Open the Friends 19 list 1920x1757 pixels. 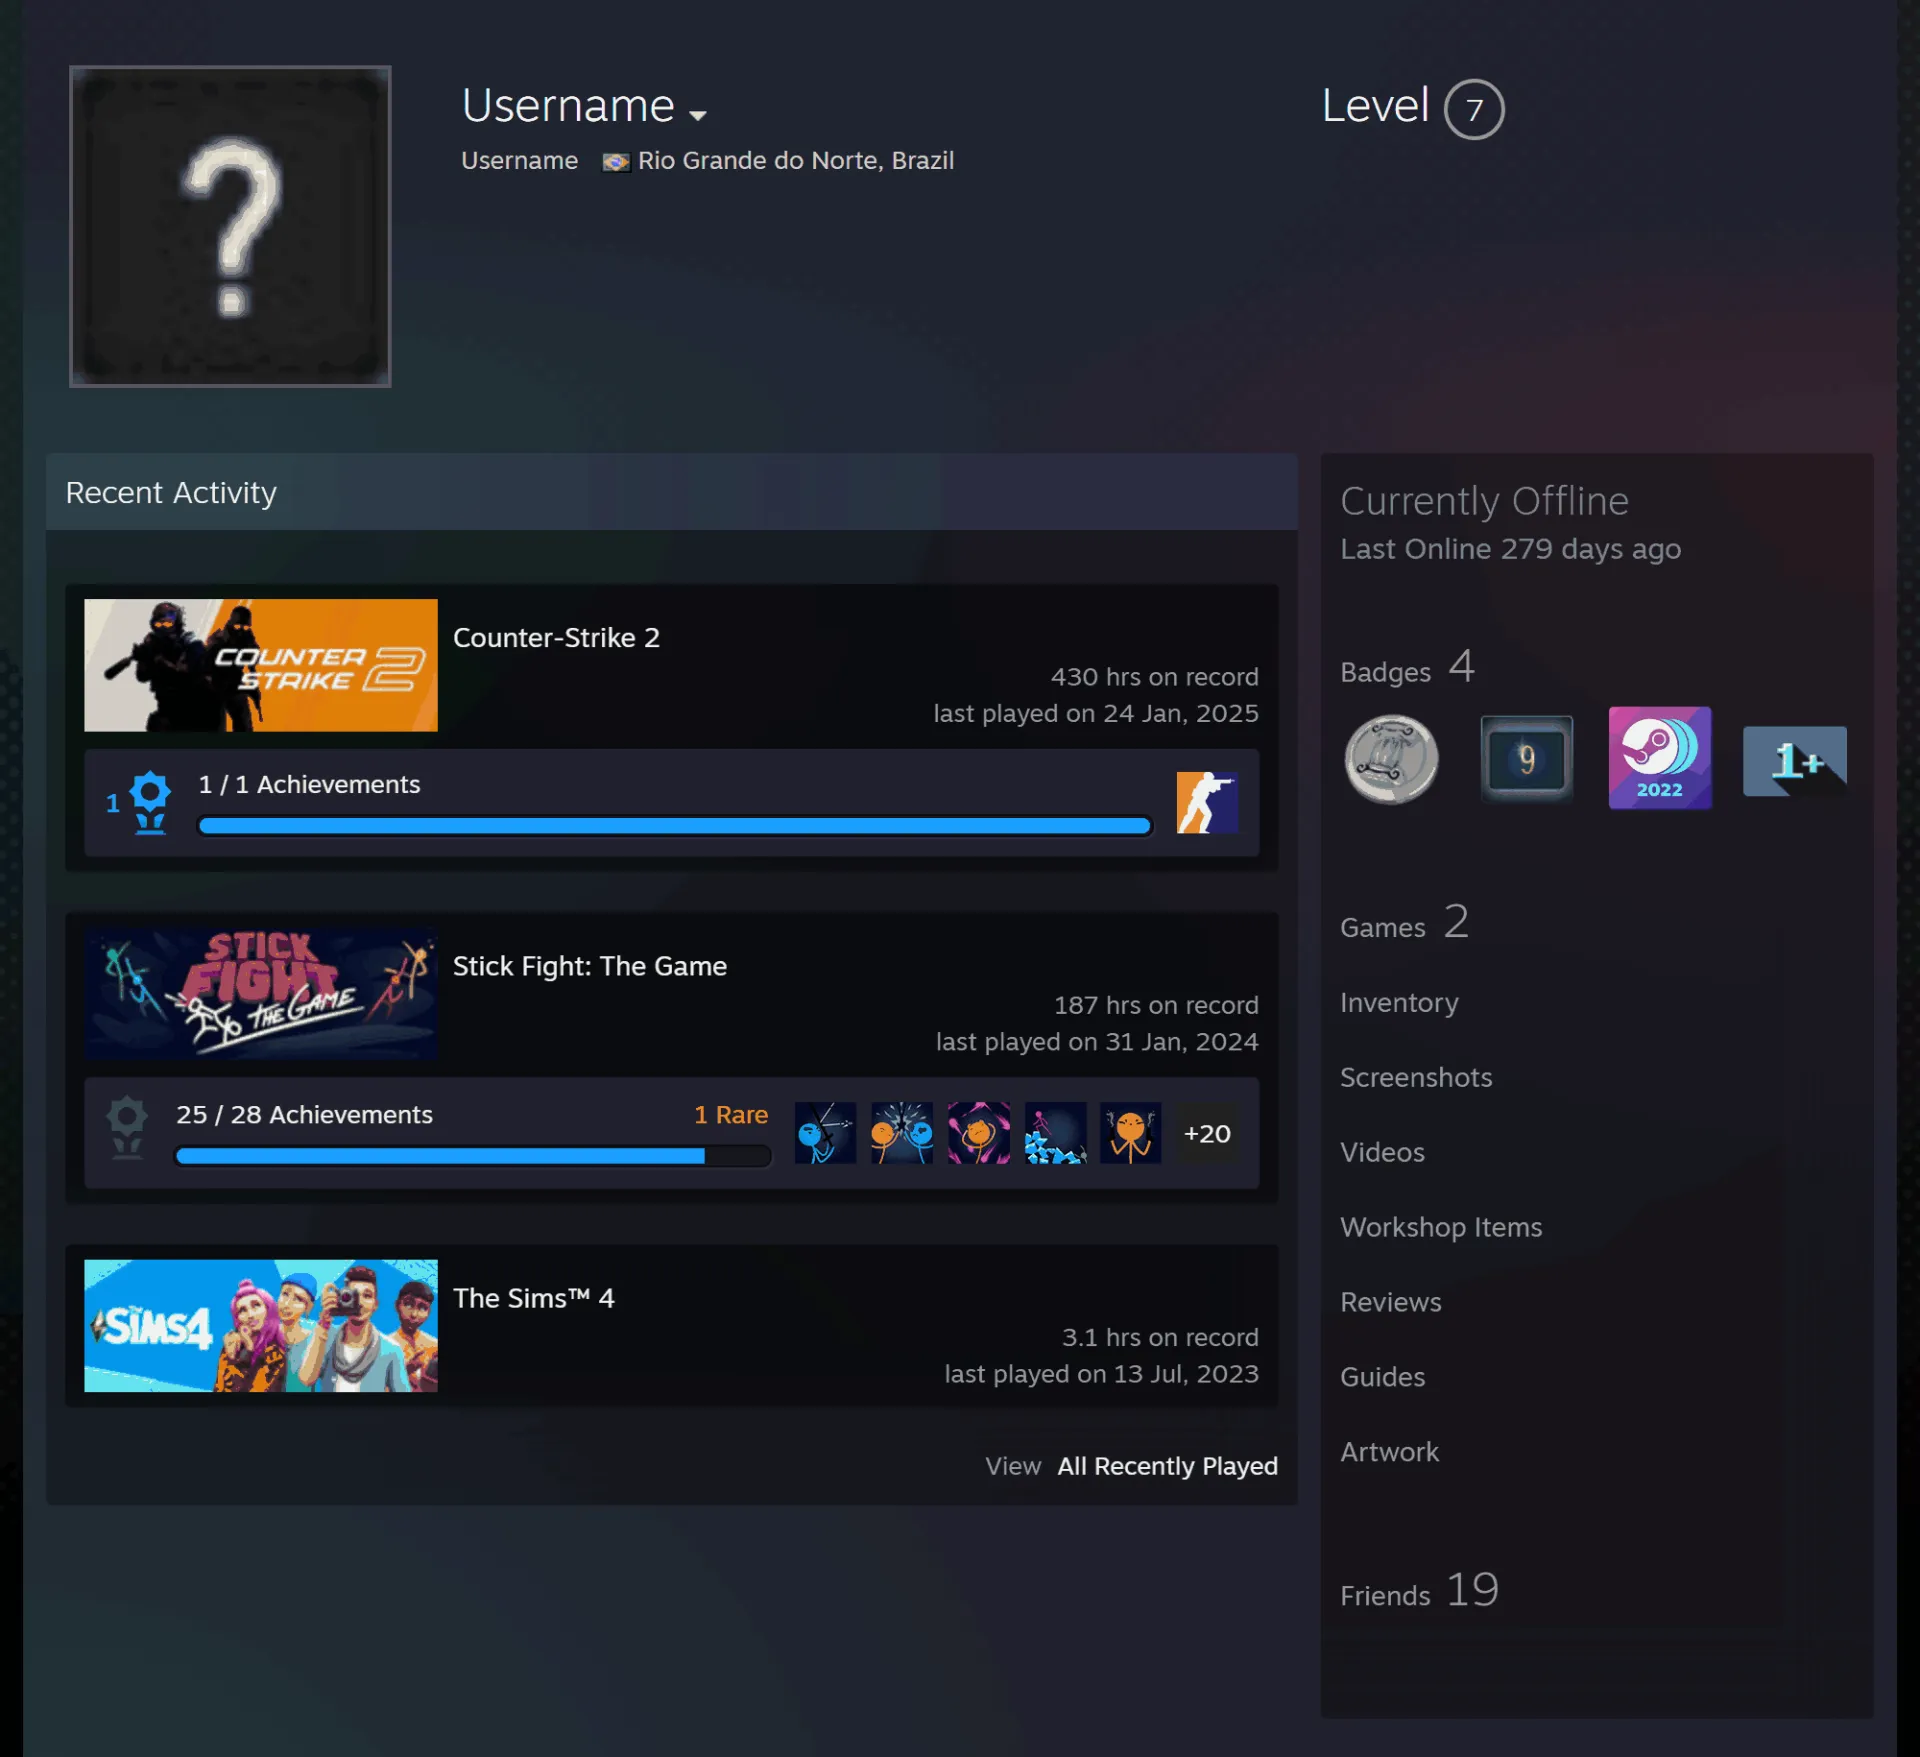pyautogui.click(x=1419, y=1590)
